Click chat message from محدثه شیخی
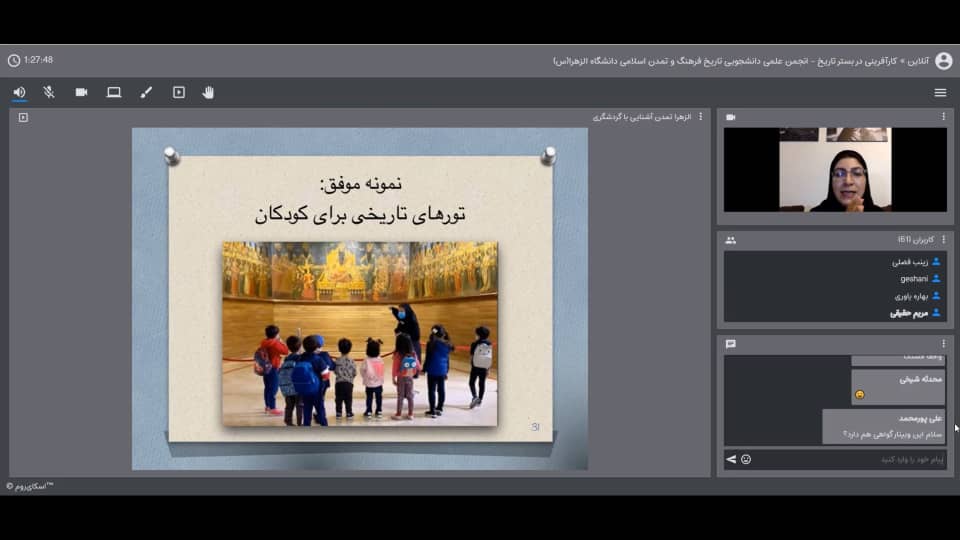 pyautogui.click(x=898, y=387)
